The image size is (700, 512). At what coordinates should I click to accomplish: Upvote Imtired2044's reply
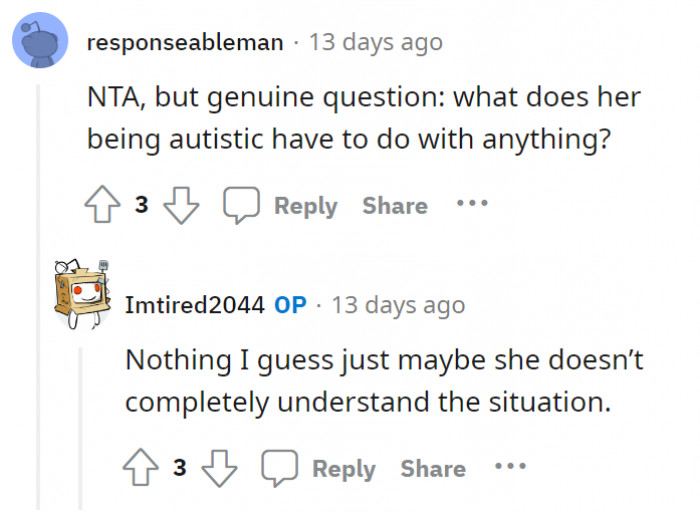142,468
